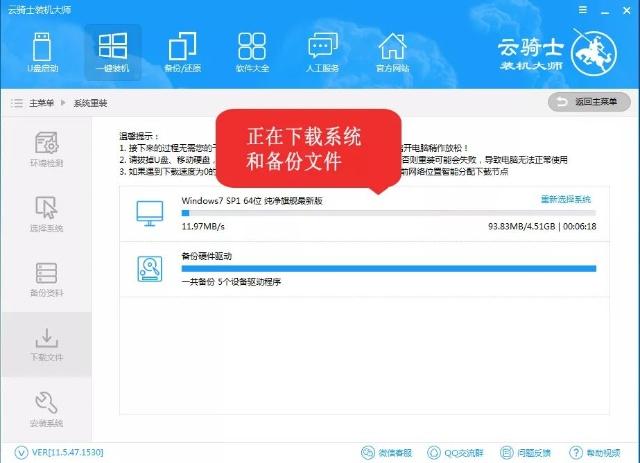Screen dimensions: 640x463
Task: Click the VER[11.5.47.1530] version label
Action: [x=67, y=452]
